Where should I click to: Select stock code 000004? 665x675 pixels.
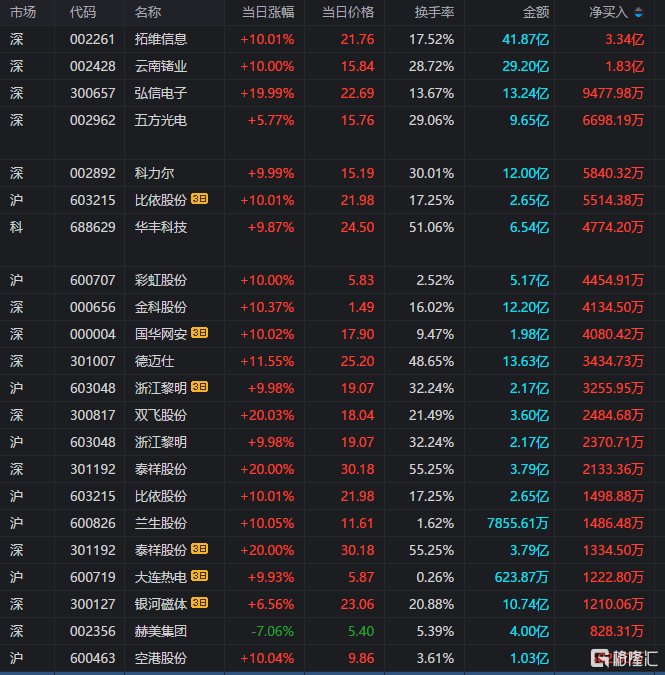[93, 334]
